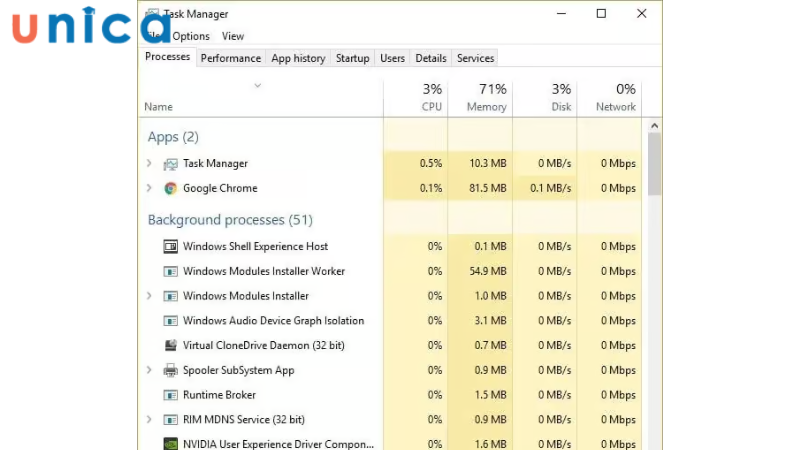The image size is (800, 450).
Task: Click the 54.9 MB memory cell
Action: pos(480,271)
